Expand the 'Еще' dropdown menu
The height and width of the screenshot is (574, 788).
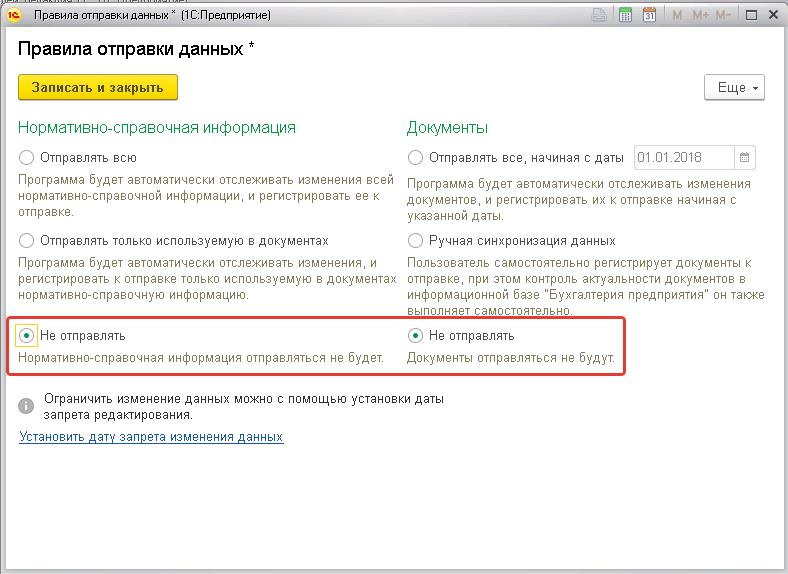(x=734, y=88)
